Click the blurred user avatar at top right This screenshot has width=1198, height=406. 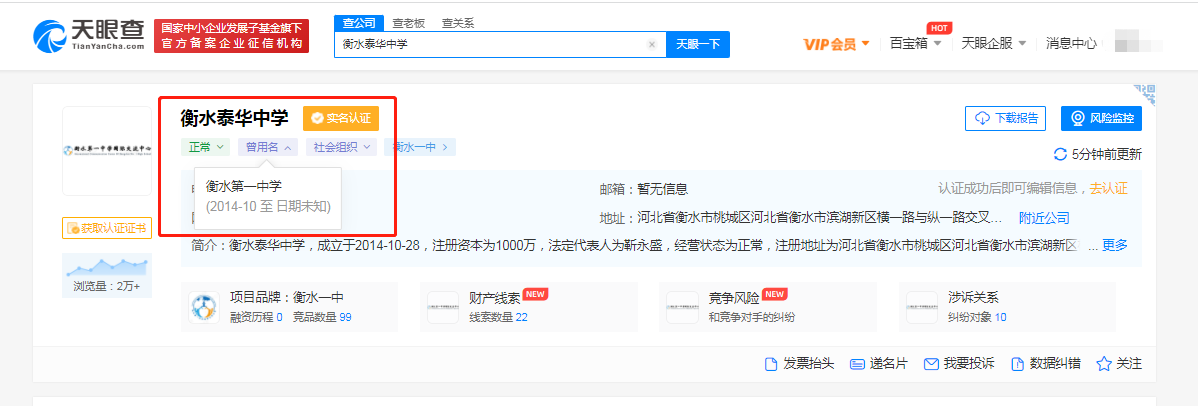coord(1138,43)
